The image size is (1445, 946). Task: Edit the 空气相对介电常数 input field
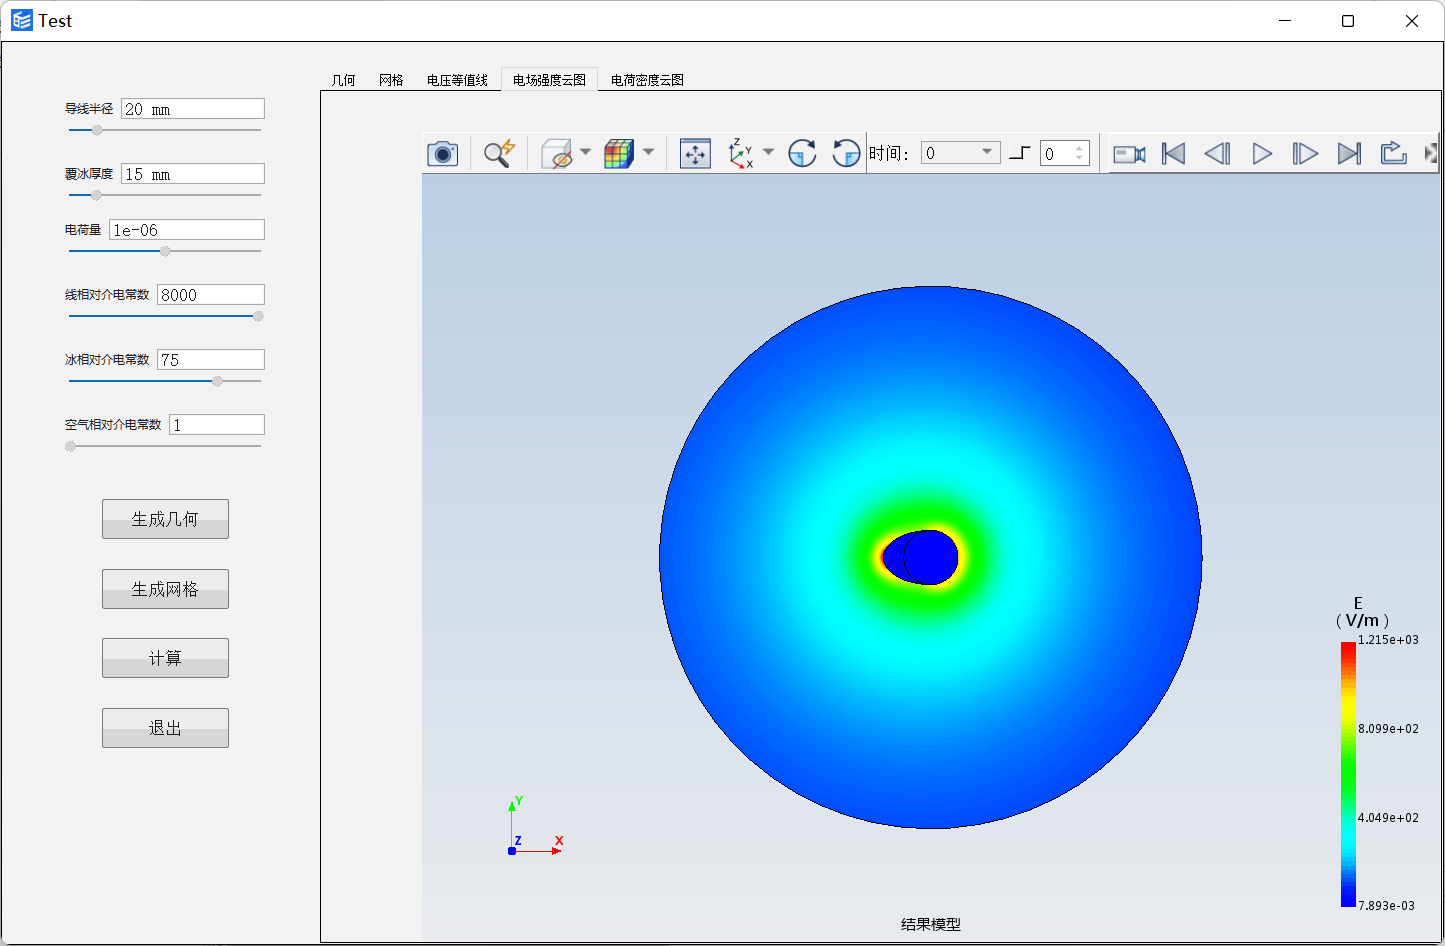coord(217,425)
